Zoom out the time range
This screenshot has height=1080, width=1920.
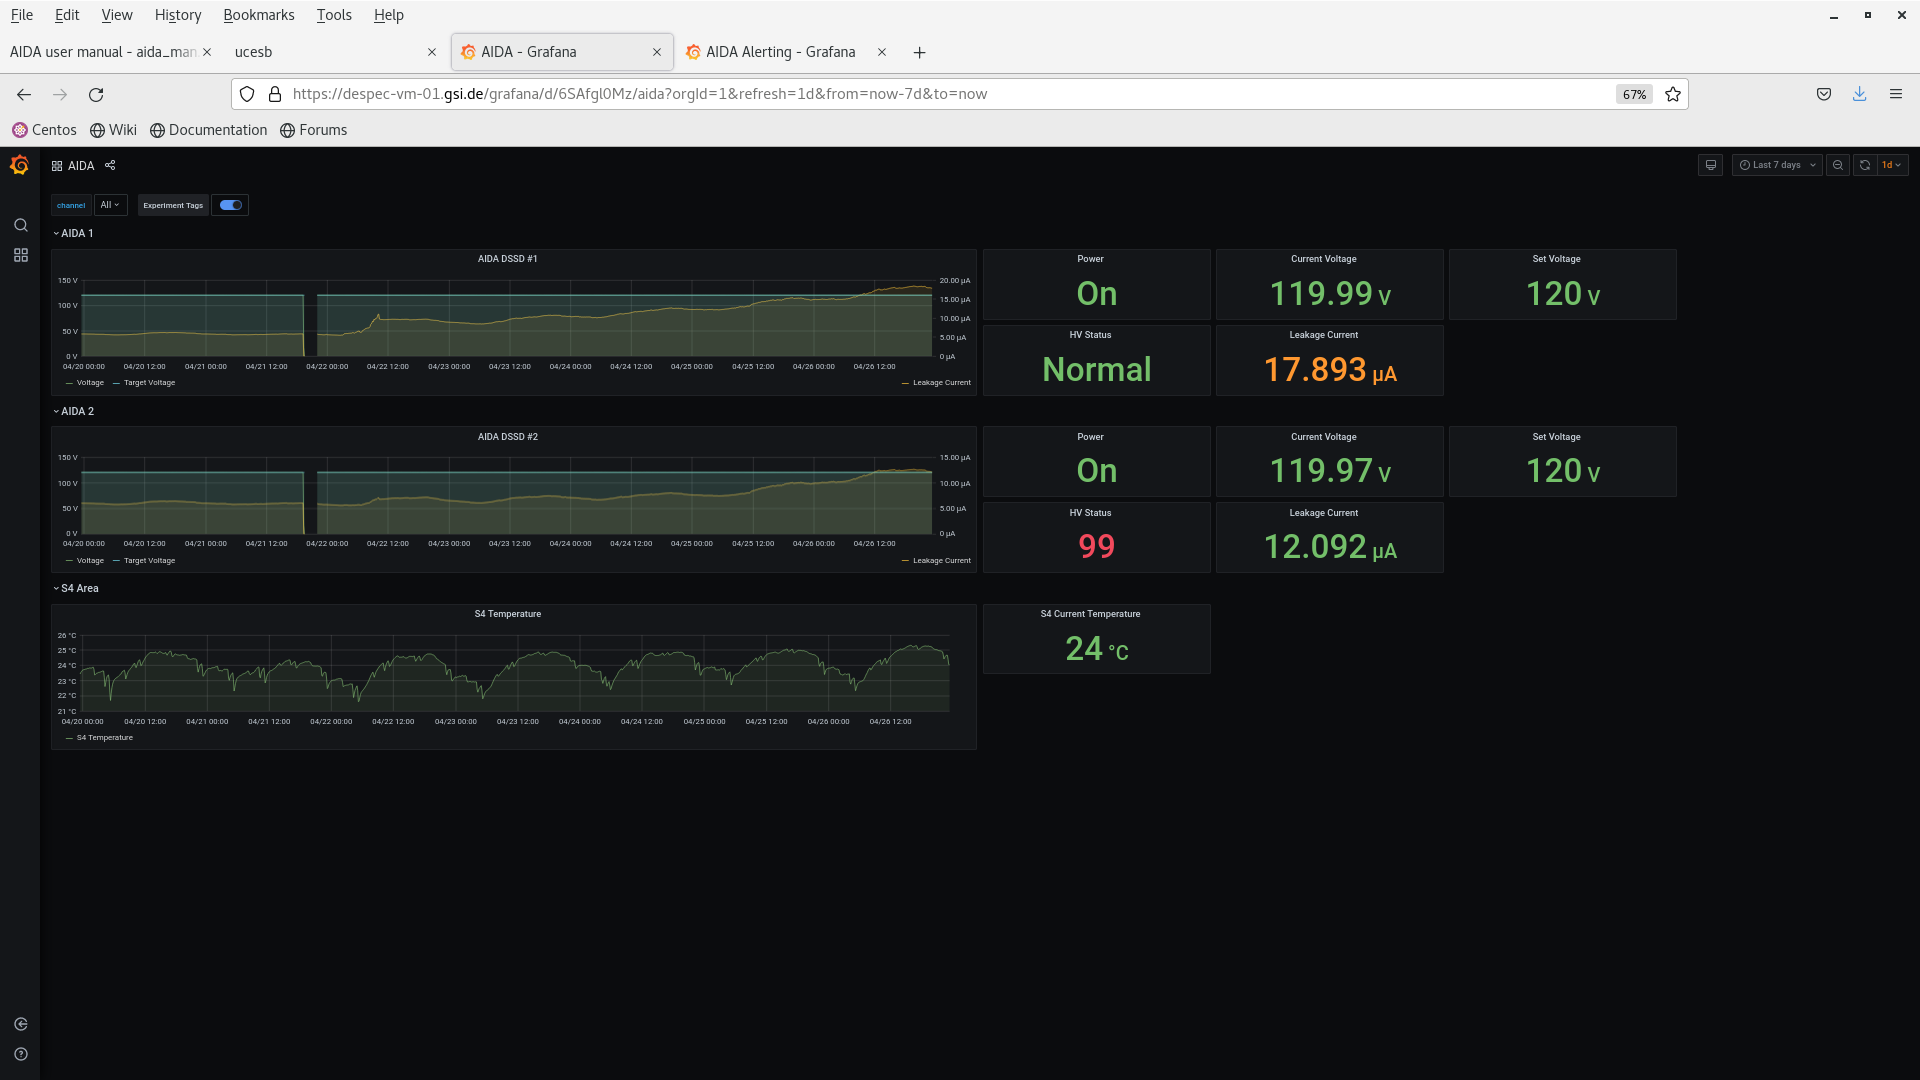pyautogui.click(x=1838, y=165)
